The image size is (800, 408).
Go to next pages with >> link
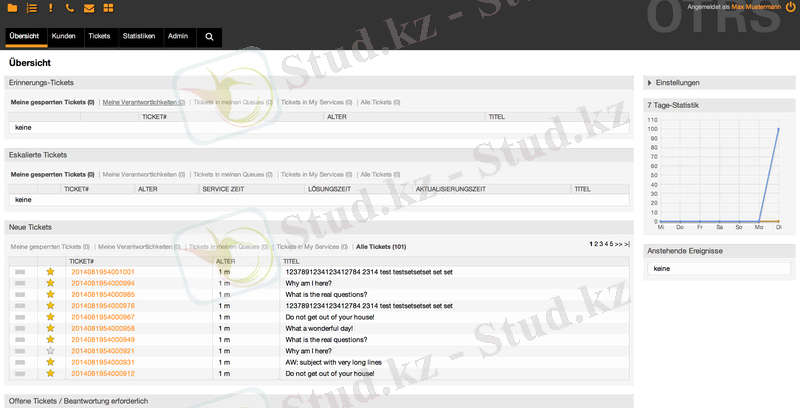click(x=618, y=244)
